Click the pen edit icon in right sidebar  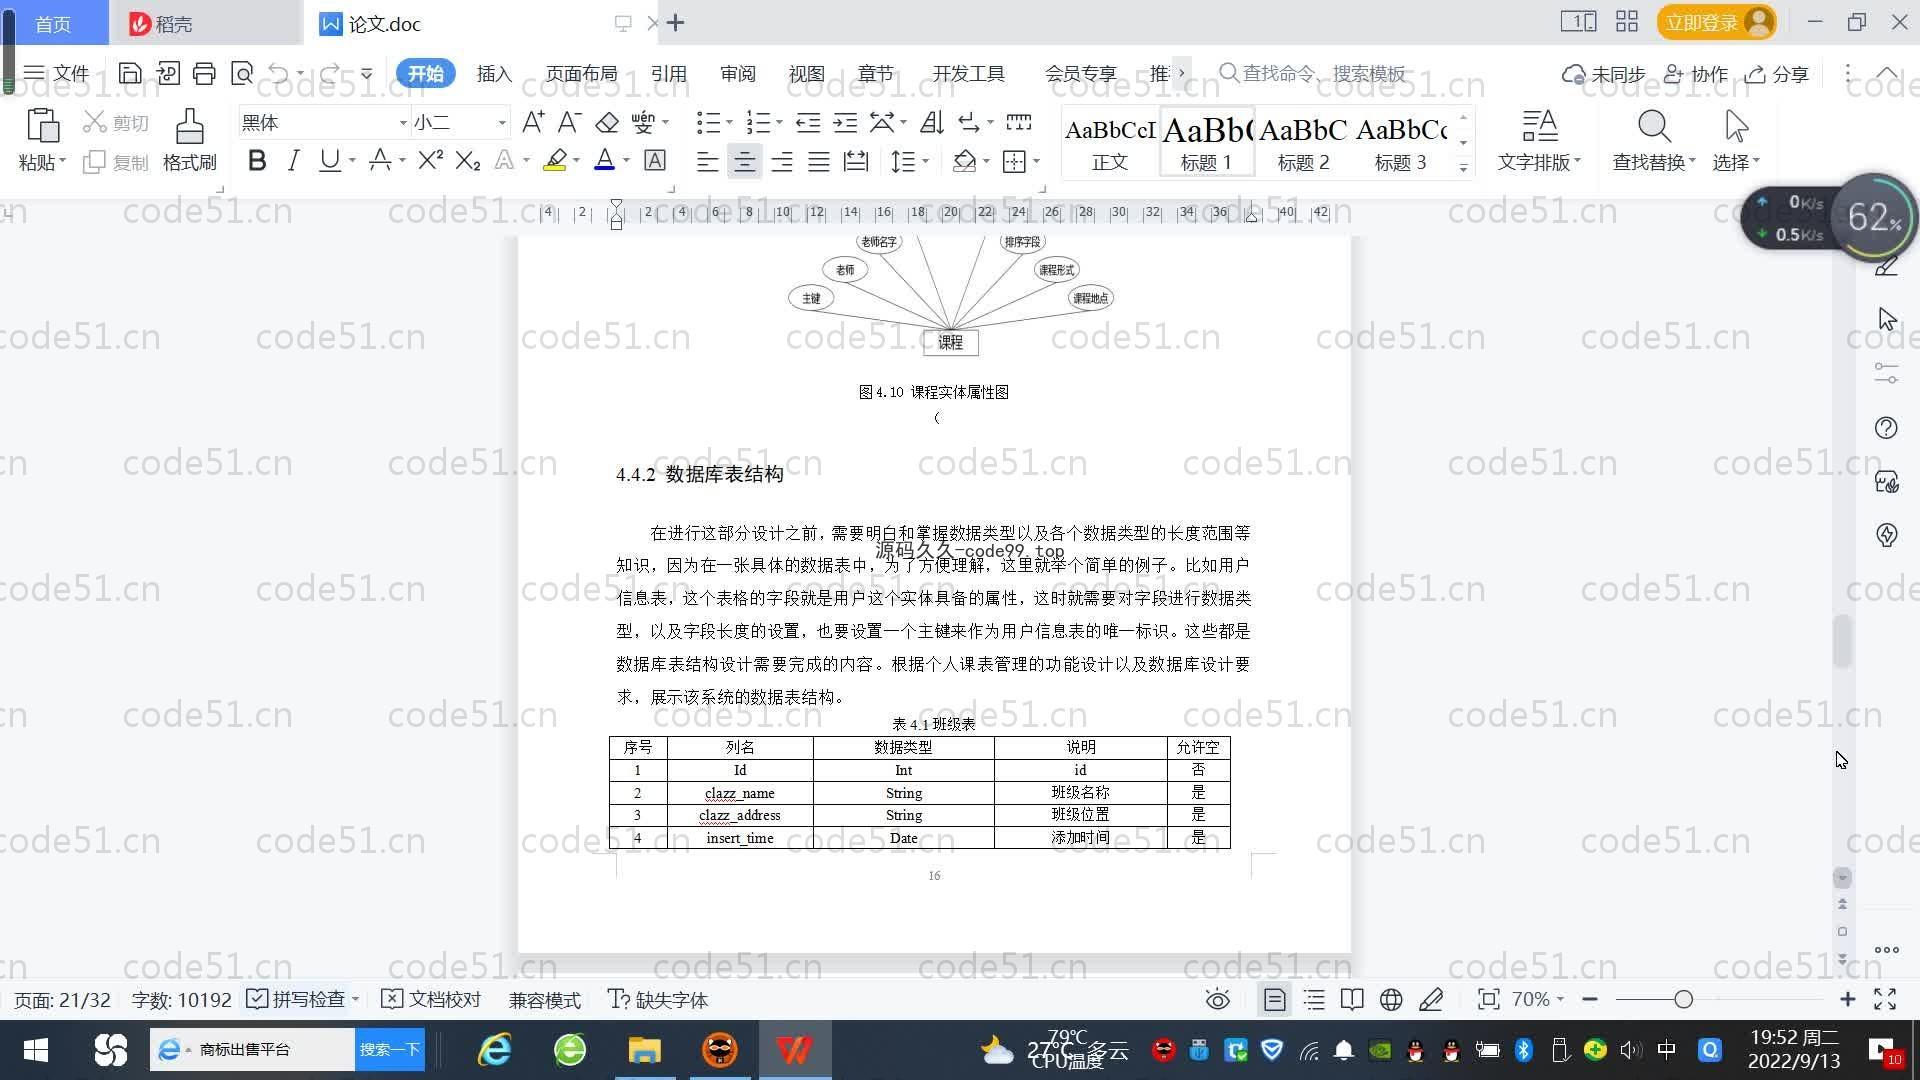1886,266
